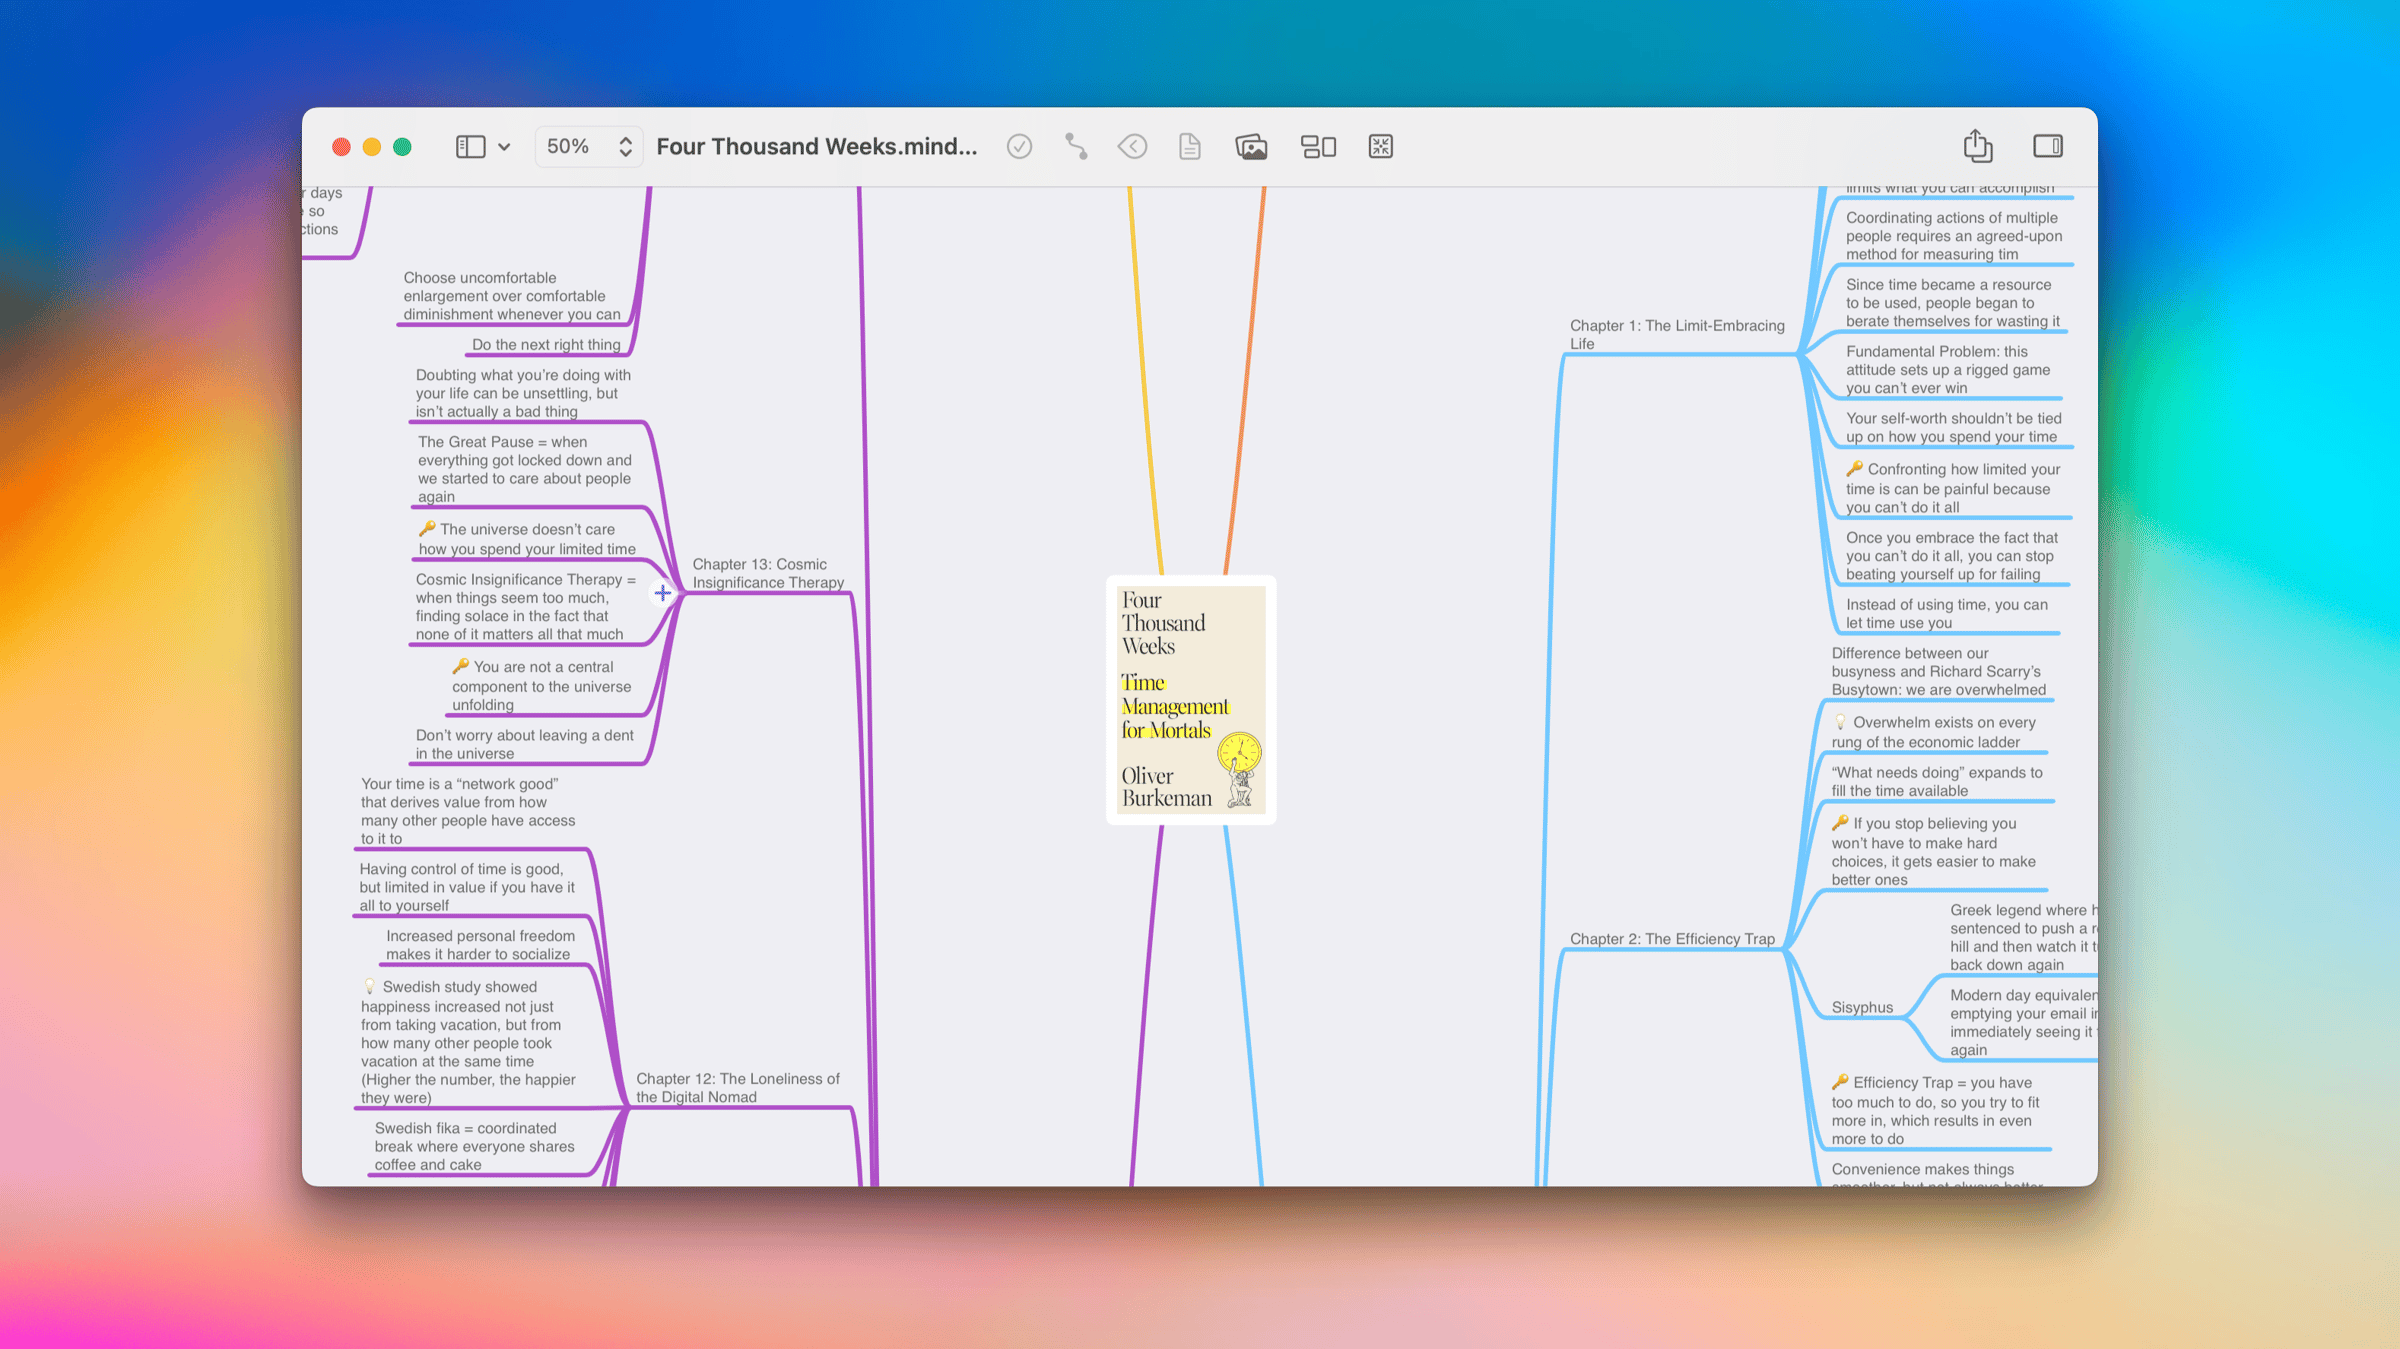2400x1349 pixels.
Task: Insert image with the photo icon
Action: [1251, 146]
